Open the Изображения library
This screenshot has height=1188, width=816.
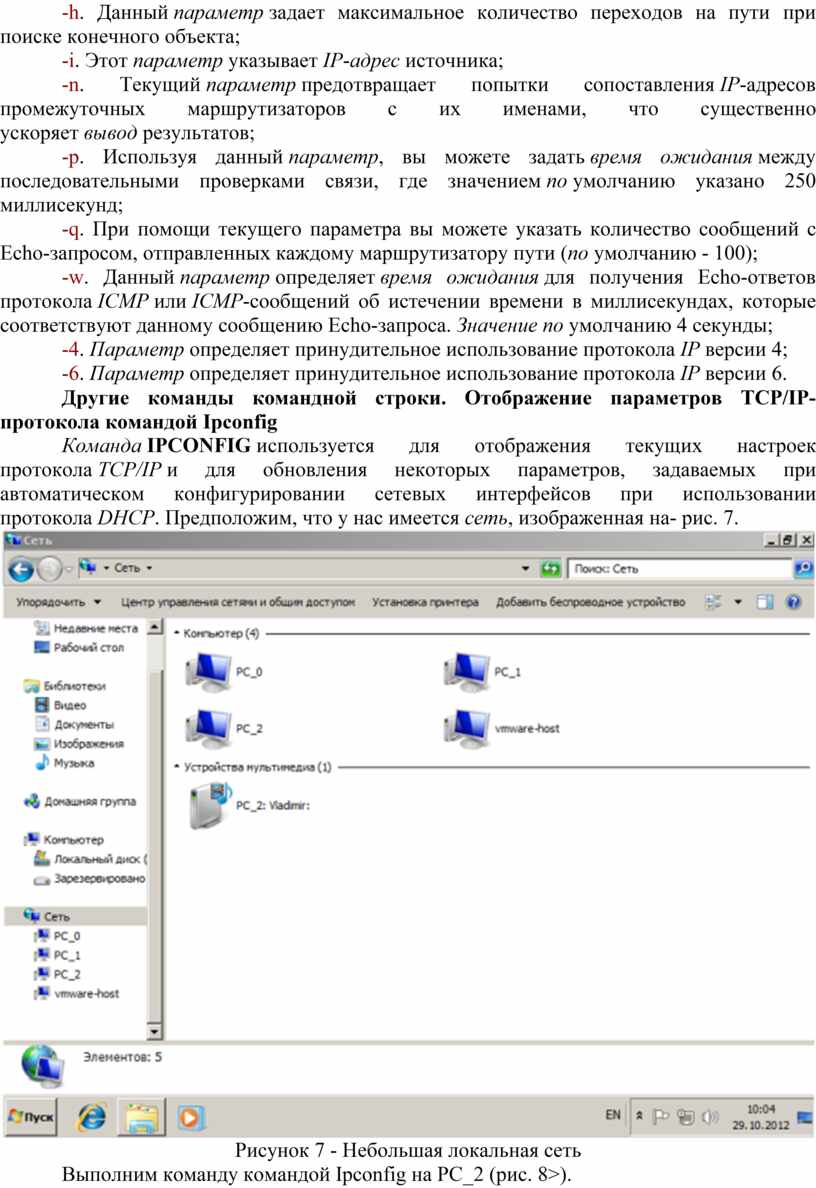[79, 744]
